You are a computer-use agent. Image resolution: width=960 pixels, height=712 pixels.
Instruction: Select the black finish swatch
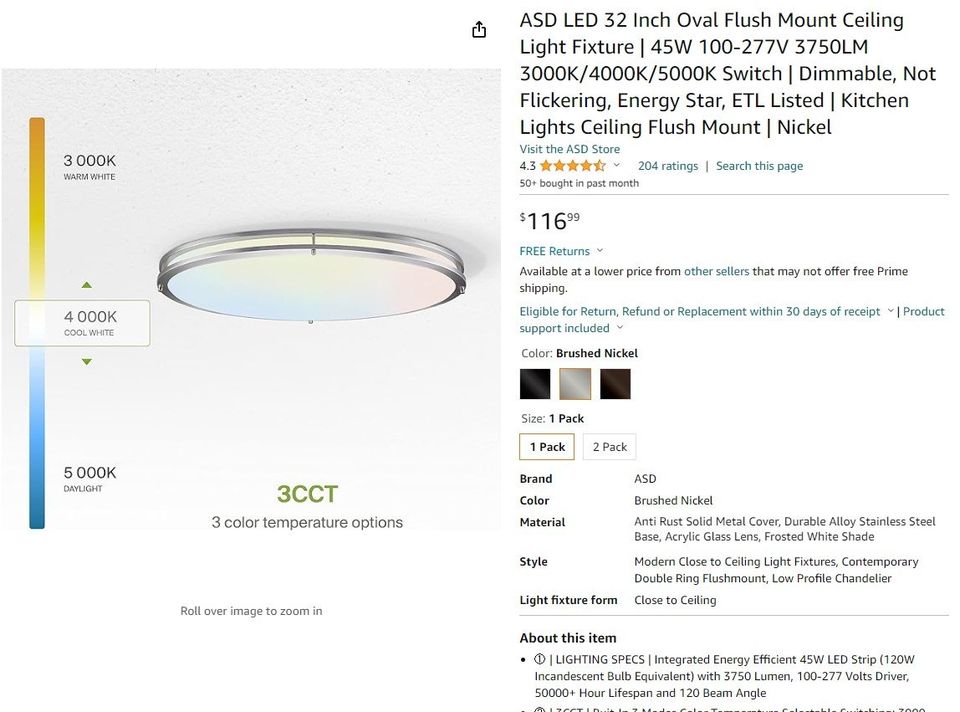534,383
